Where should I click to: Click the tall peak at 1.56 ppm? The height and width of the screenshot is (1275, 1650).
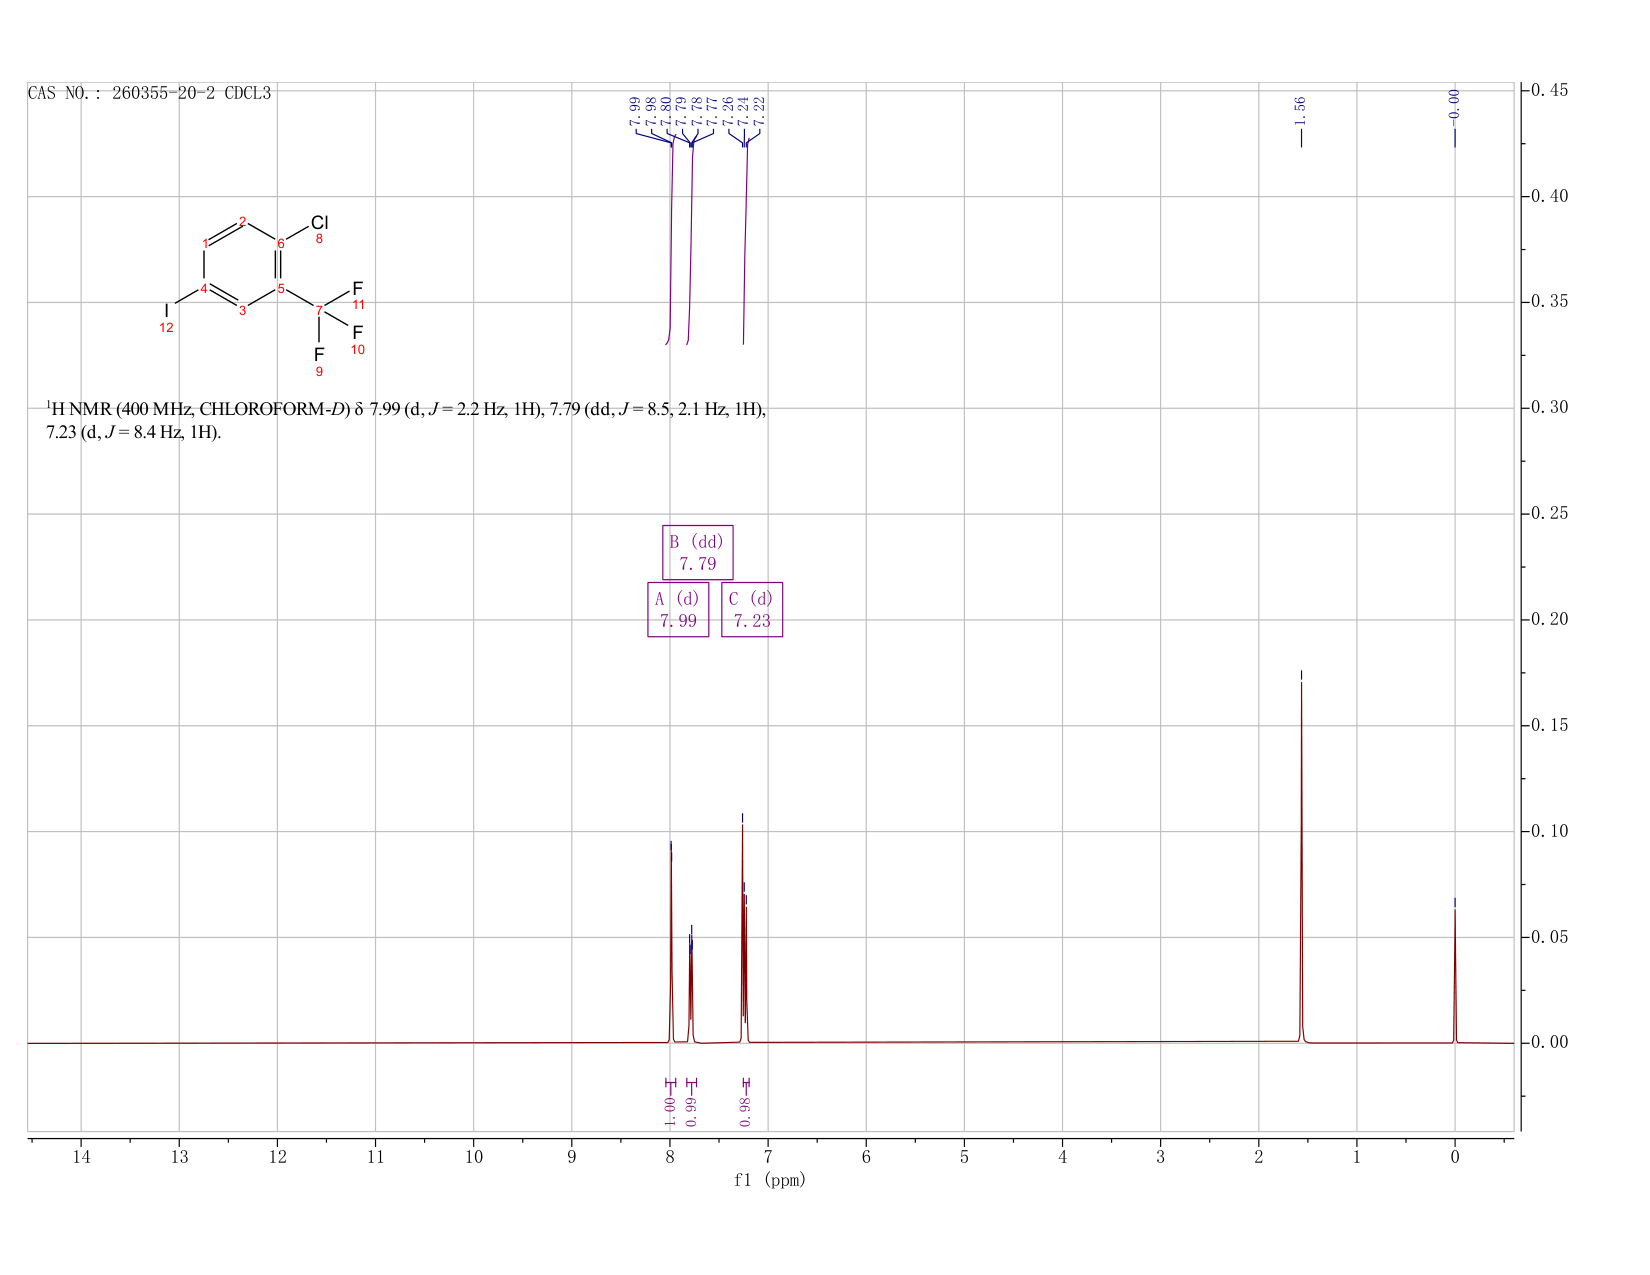coord(1301,860)
